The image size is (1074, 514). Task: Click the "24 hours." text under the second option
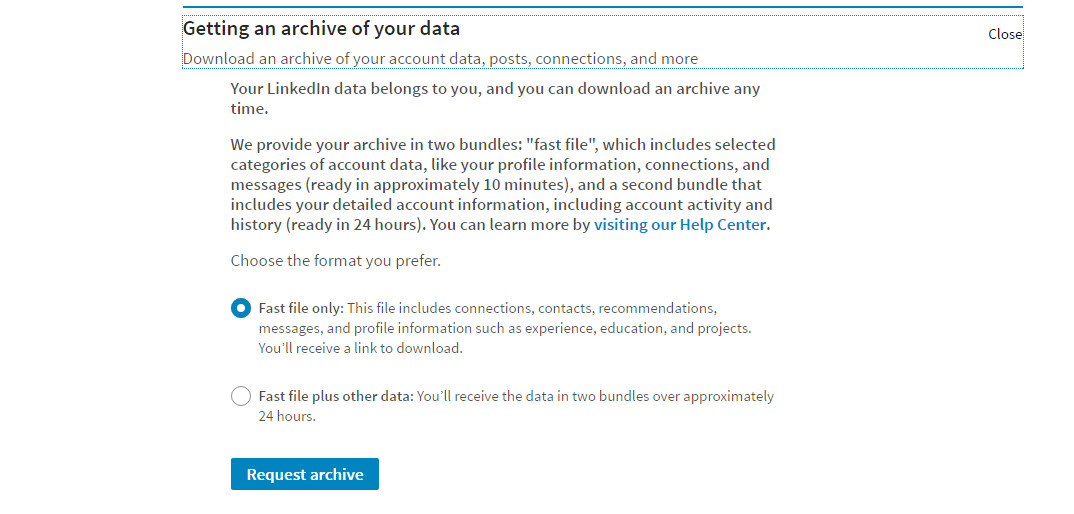click(x=287, y=416)
